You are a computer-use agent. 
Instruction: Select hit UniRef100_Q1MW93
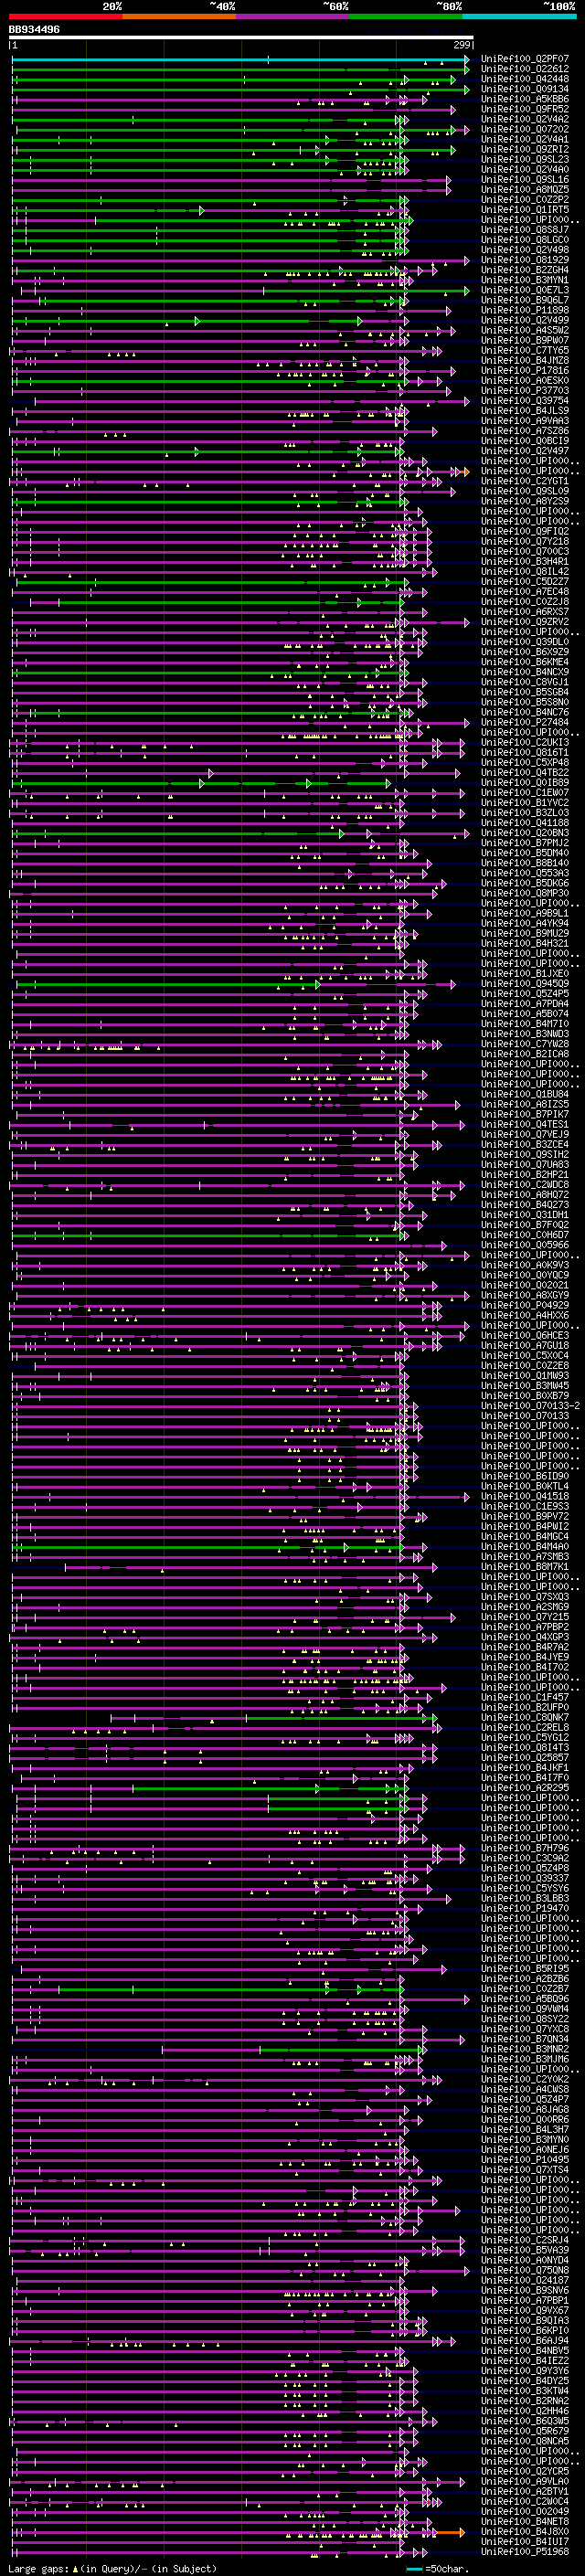coord(525,1376)
